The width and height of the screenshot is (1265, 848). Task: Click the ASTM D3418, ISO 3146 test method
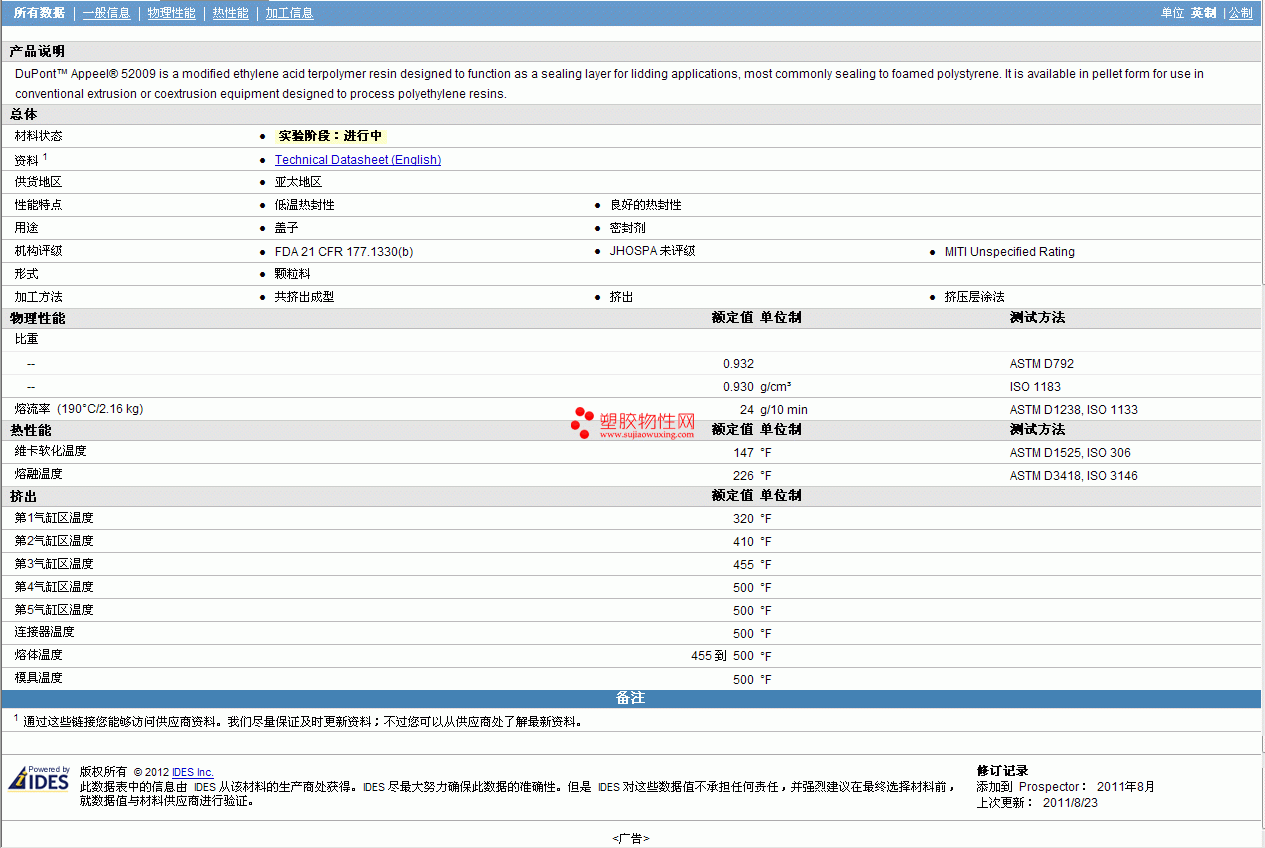pyautogui.click(x=1074, y=476)
